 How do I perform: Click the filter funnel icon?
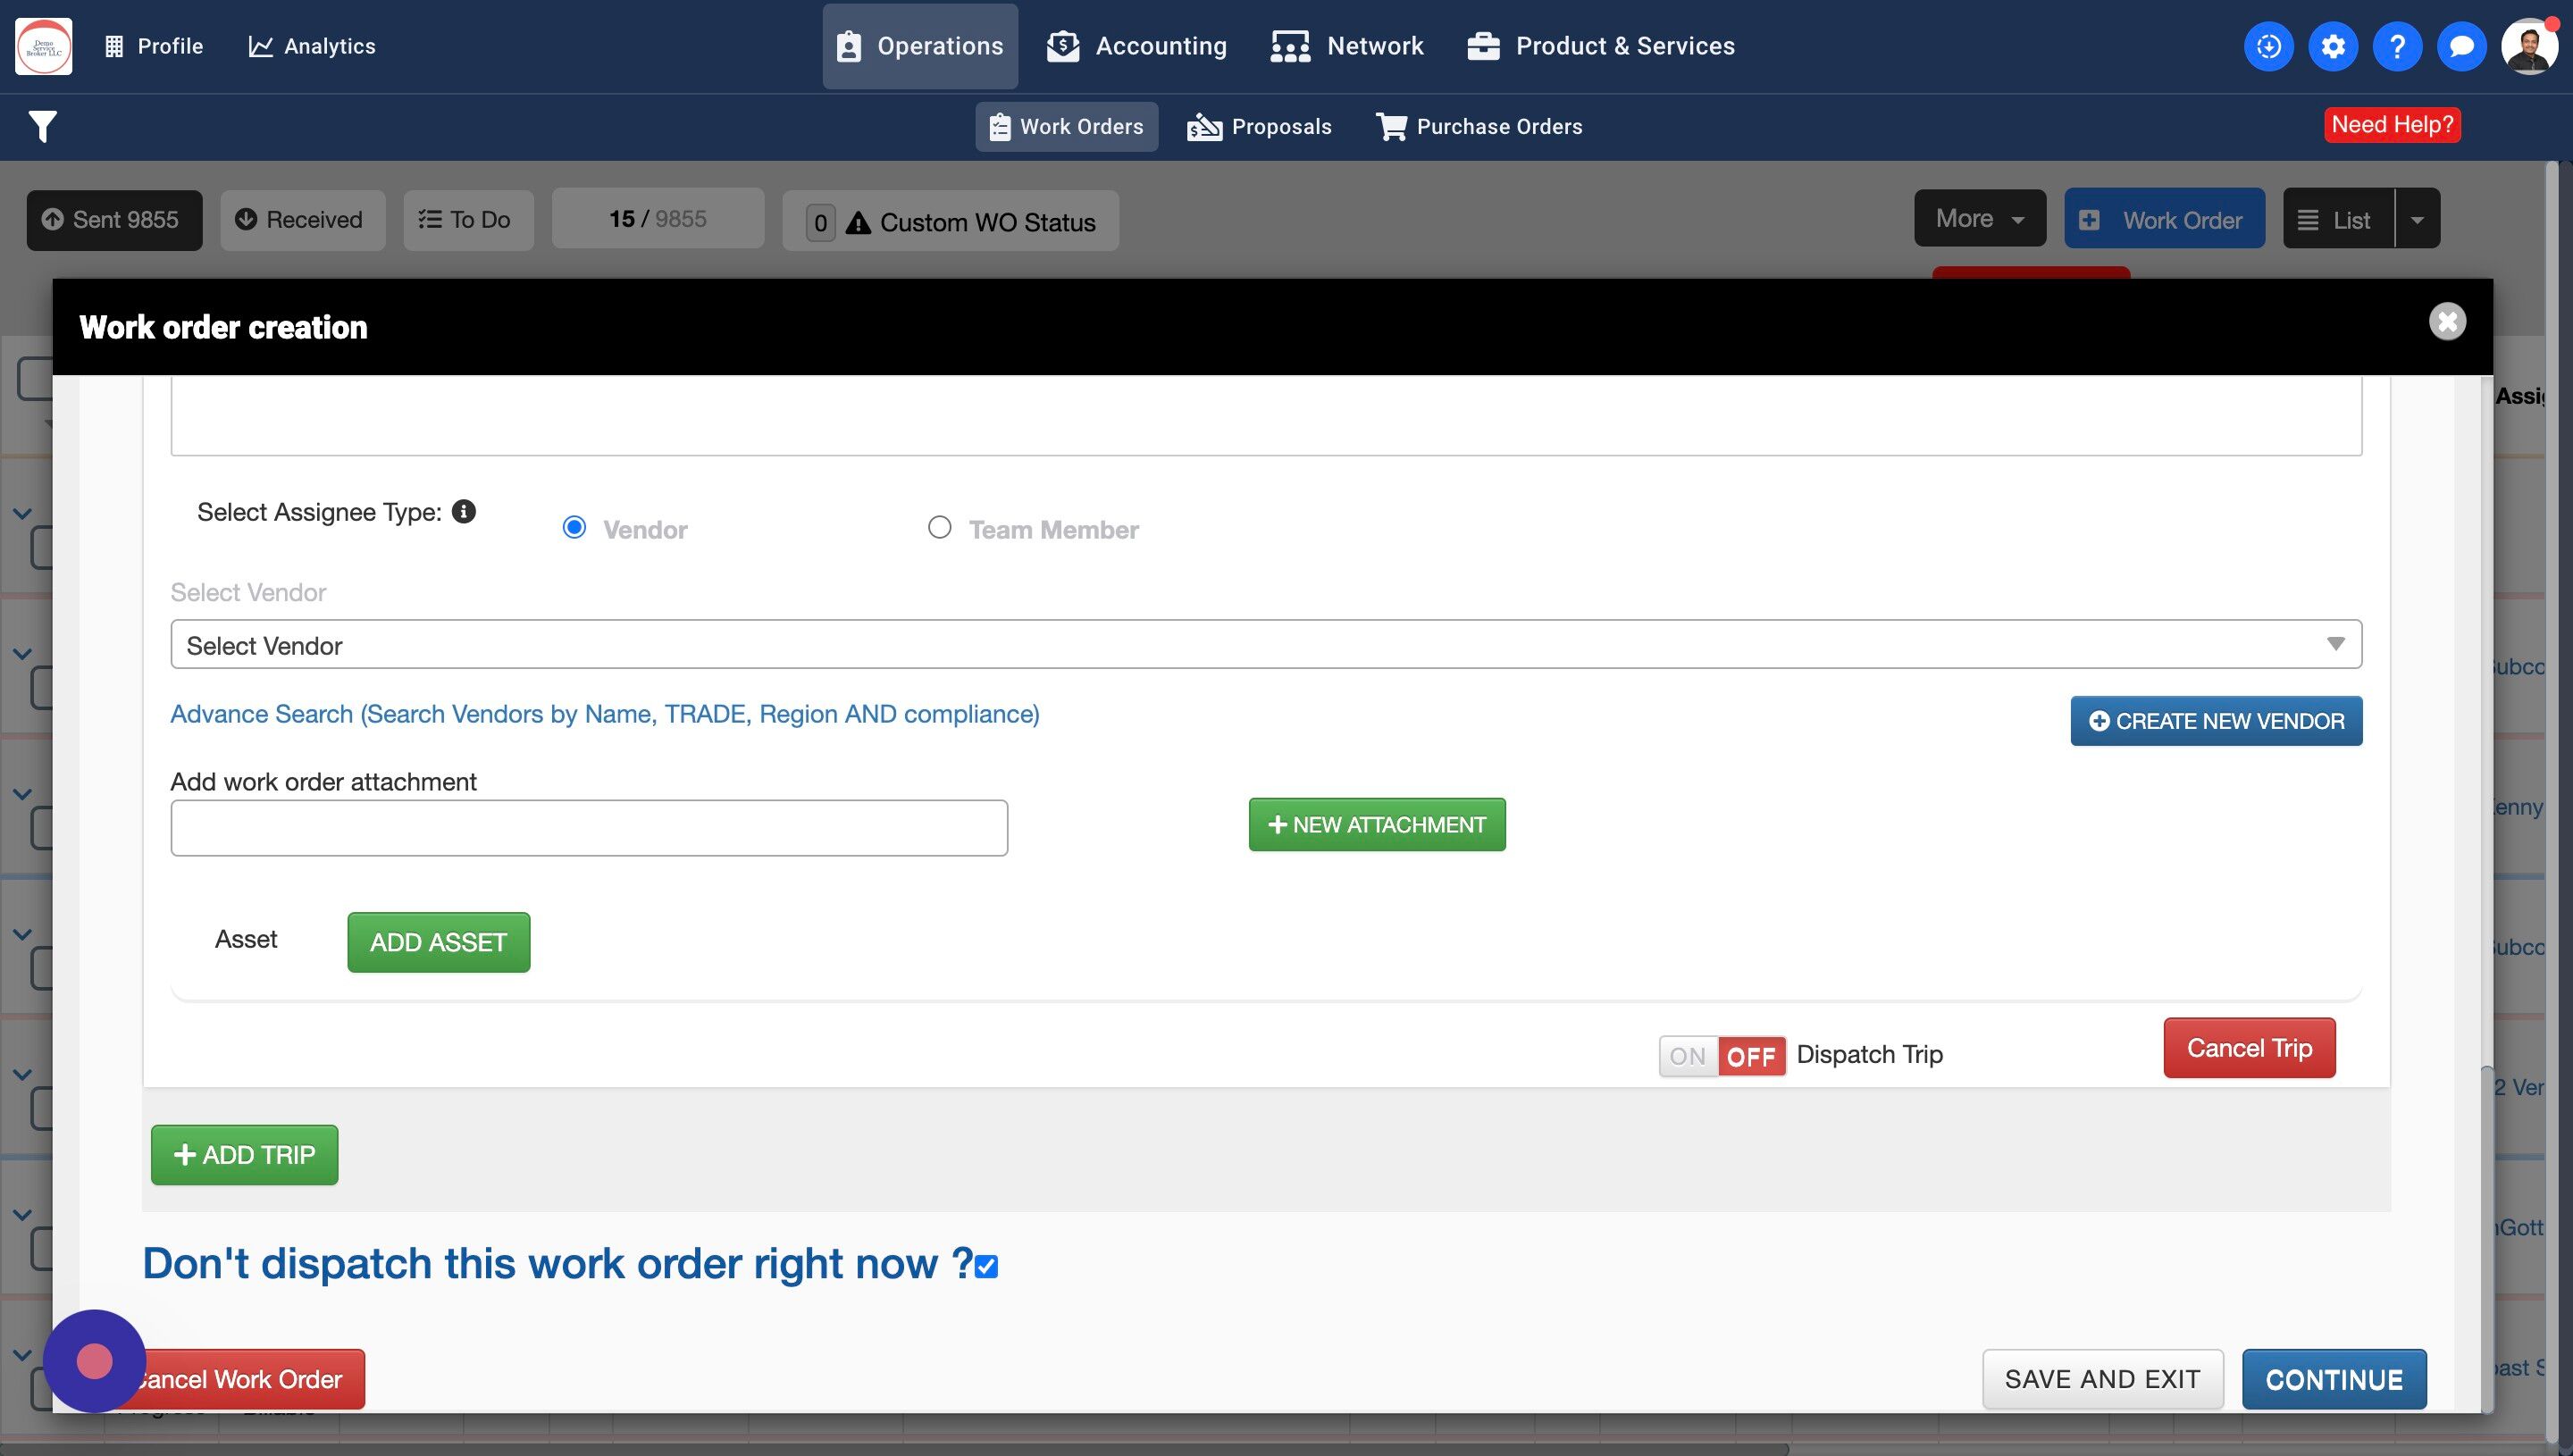[x=42, y=126]
